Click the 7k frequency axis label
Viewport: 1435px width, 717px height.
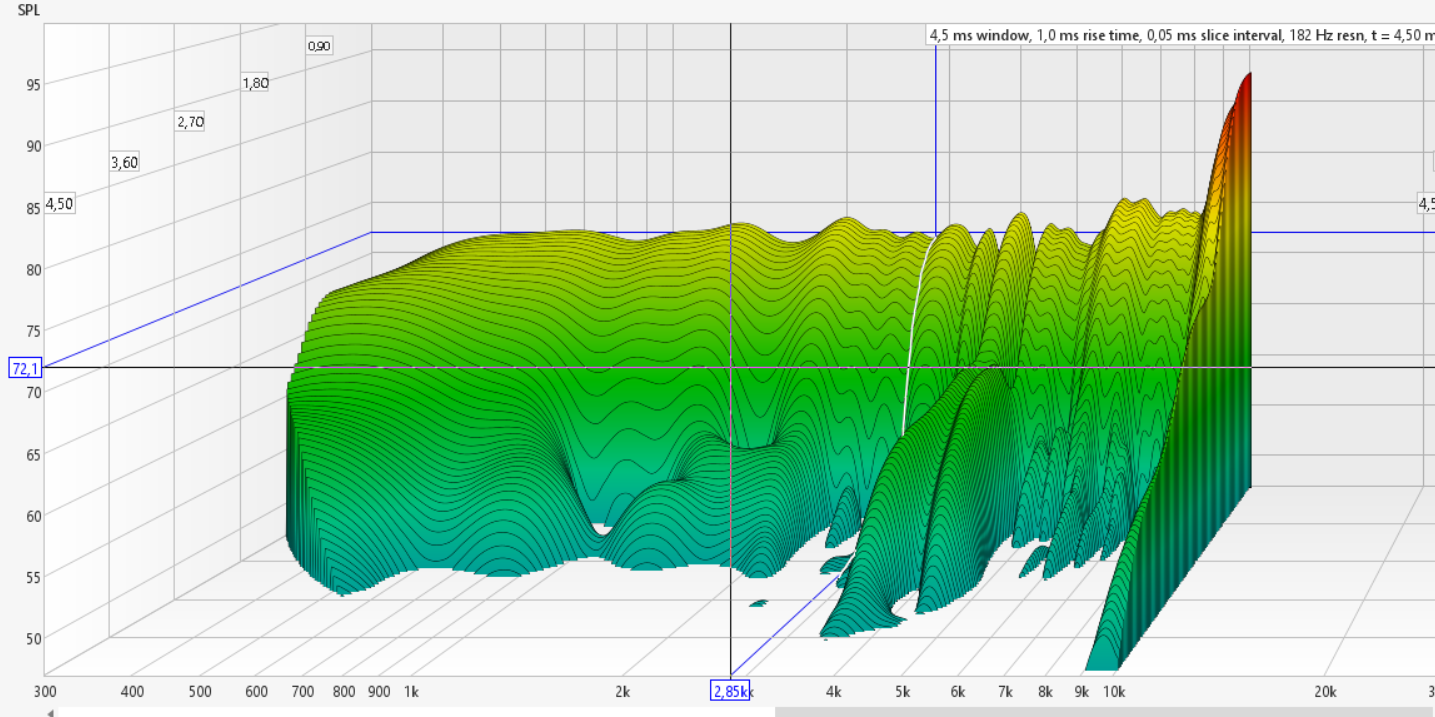(x=1005, y=692)
